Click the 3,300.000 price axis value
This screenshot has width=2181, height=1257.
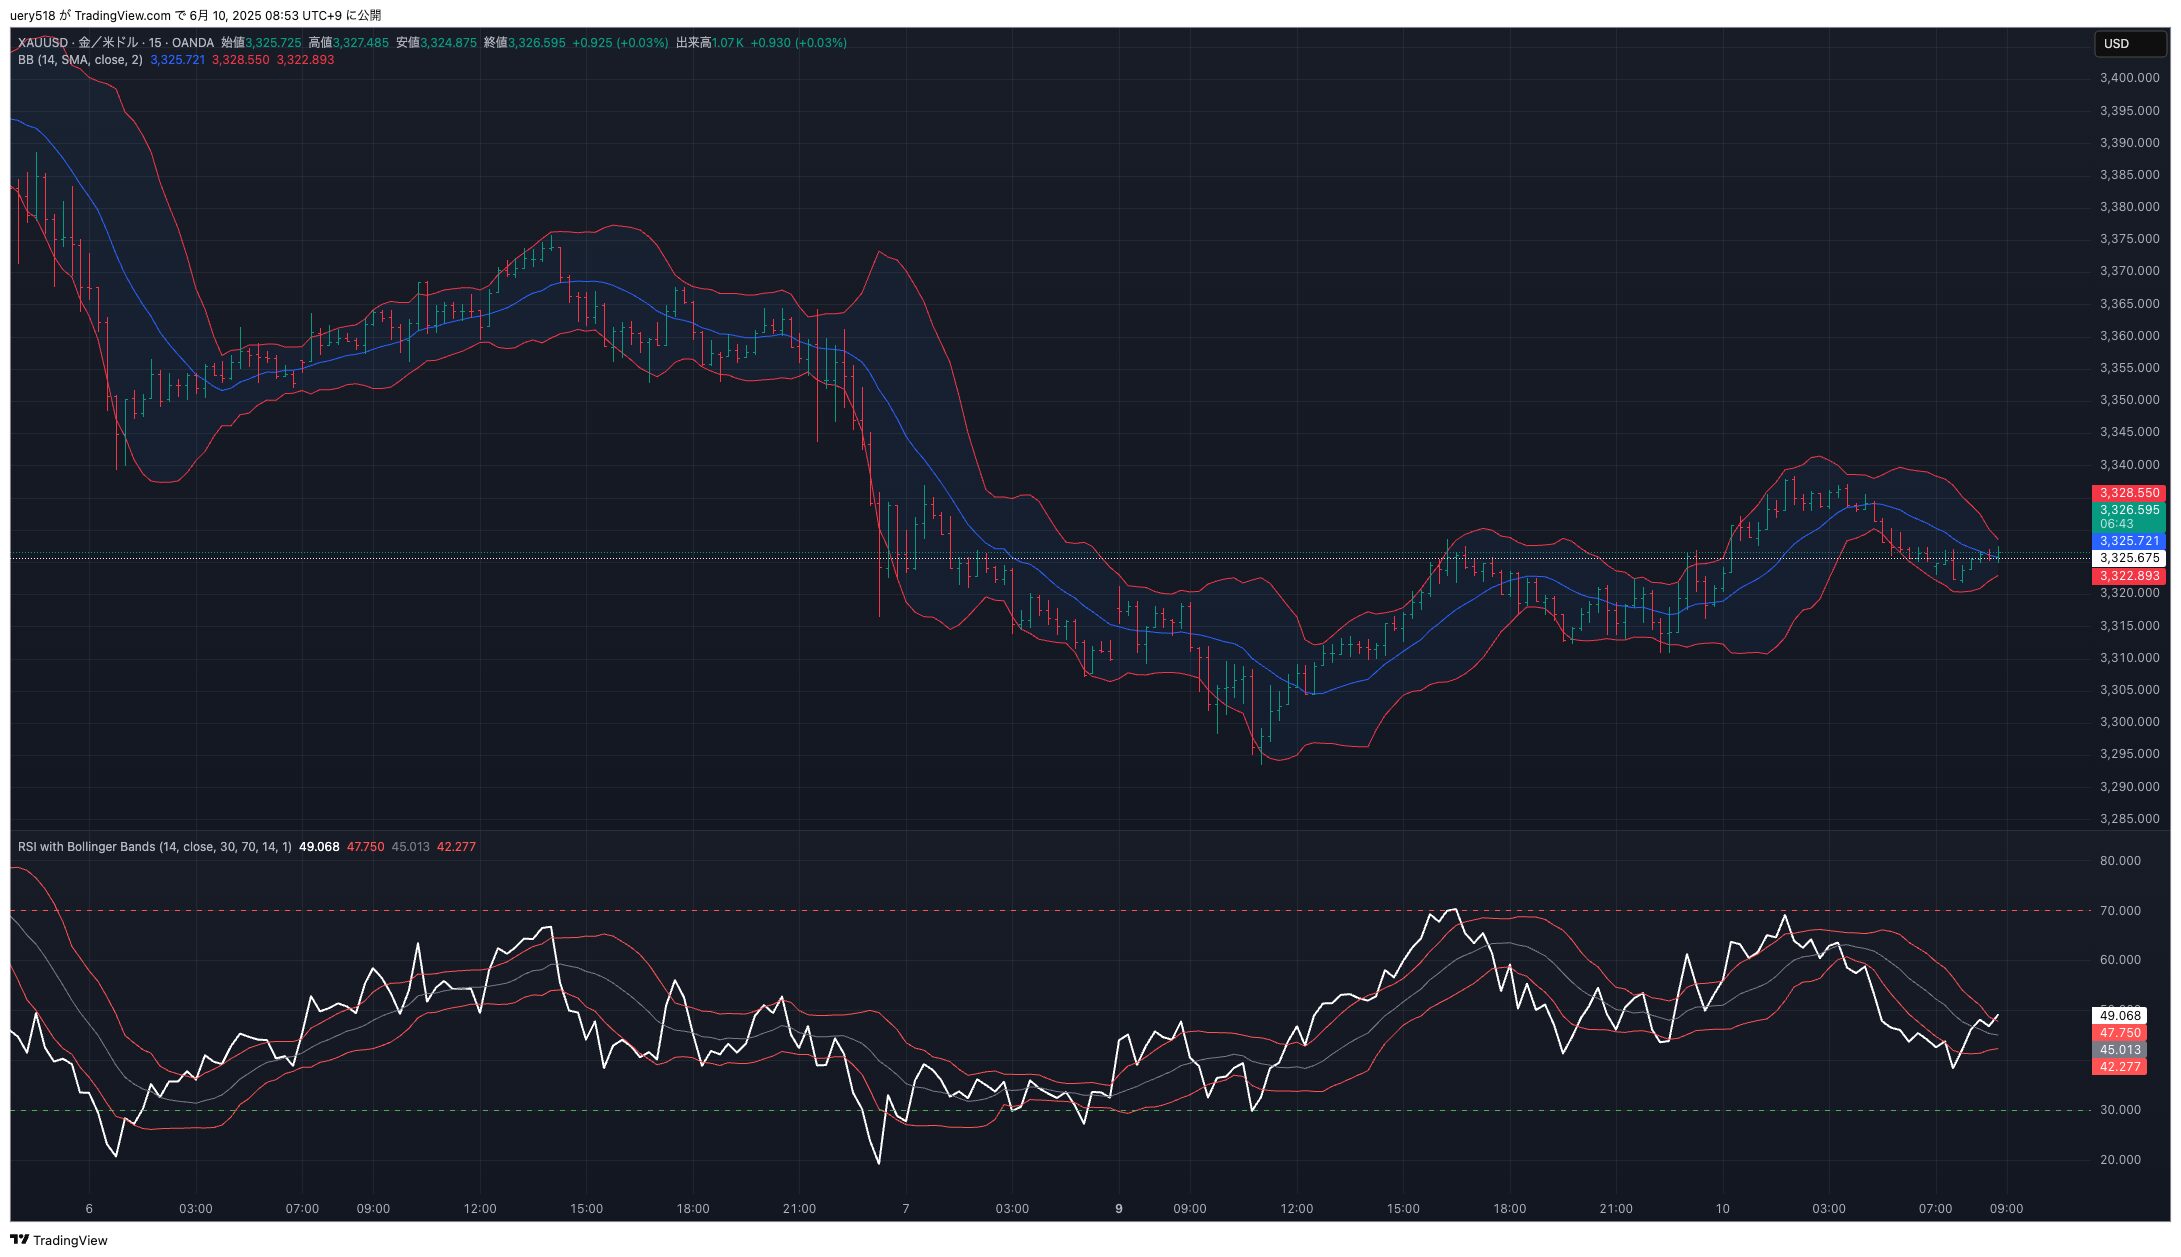(2129, 722)
